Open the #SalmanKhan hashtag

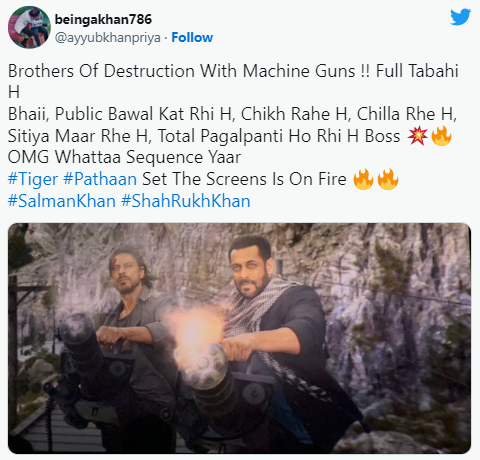(x=62, y=201)
